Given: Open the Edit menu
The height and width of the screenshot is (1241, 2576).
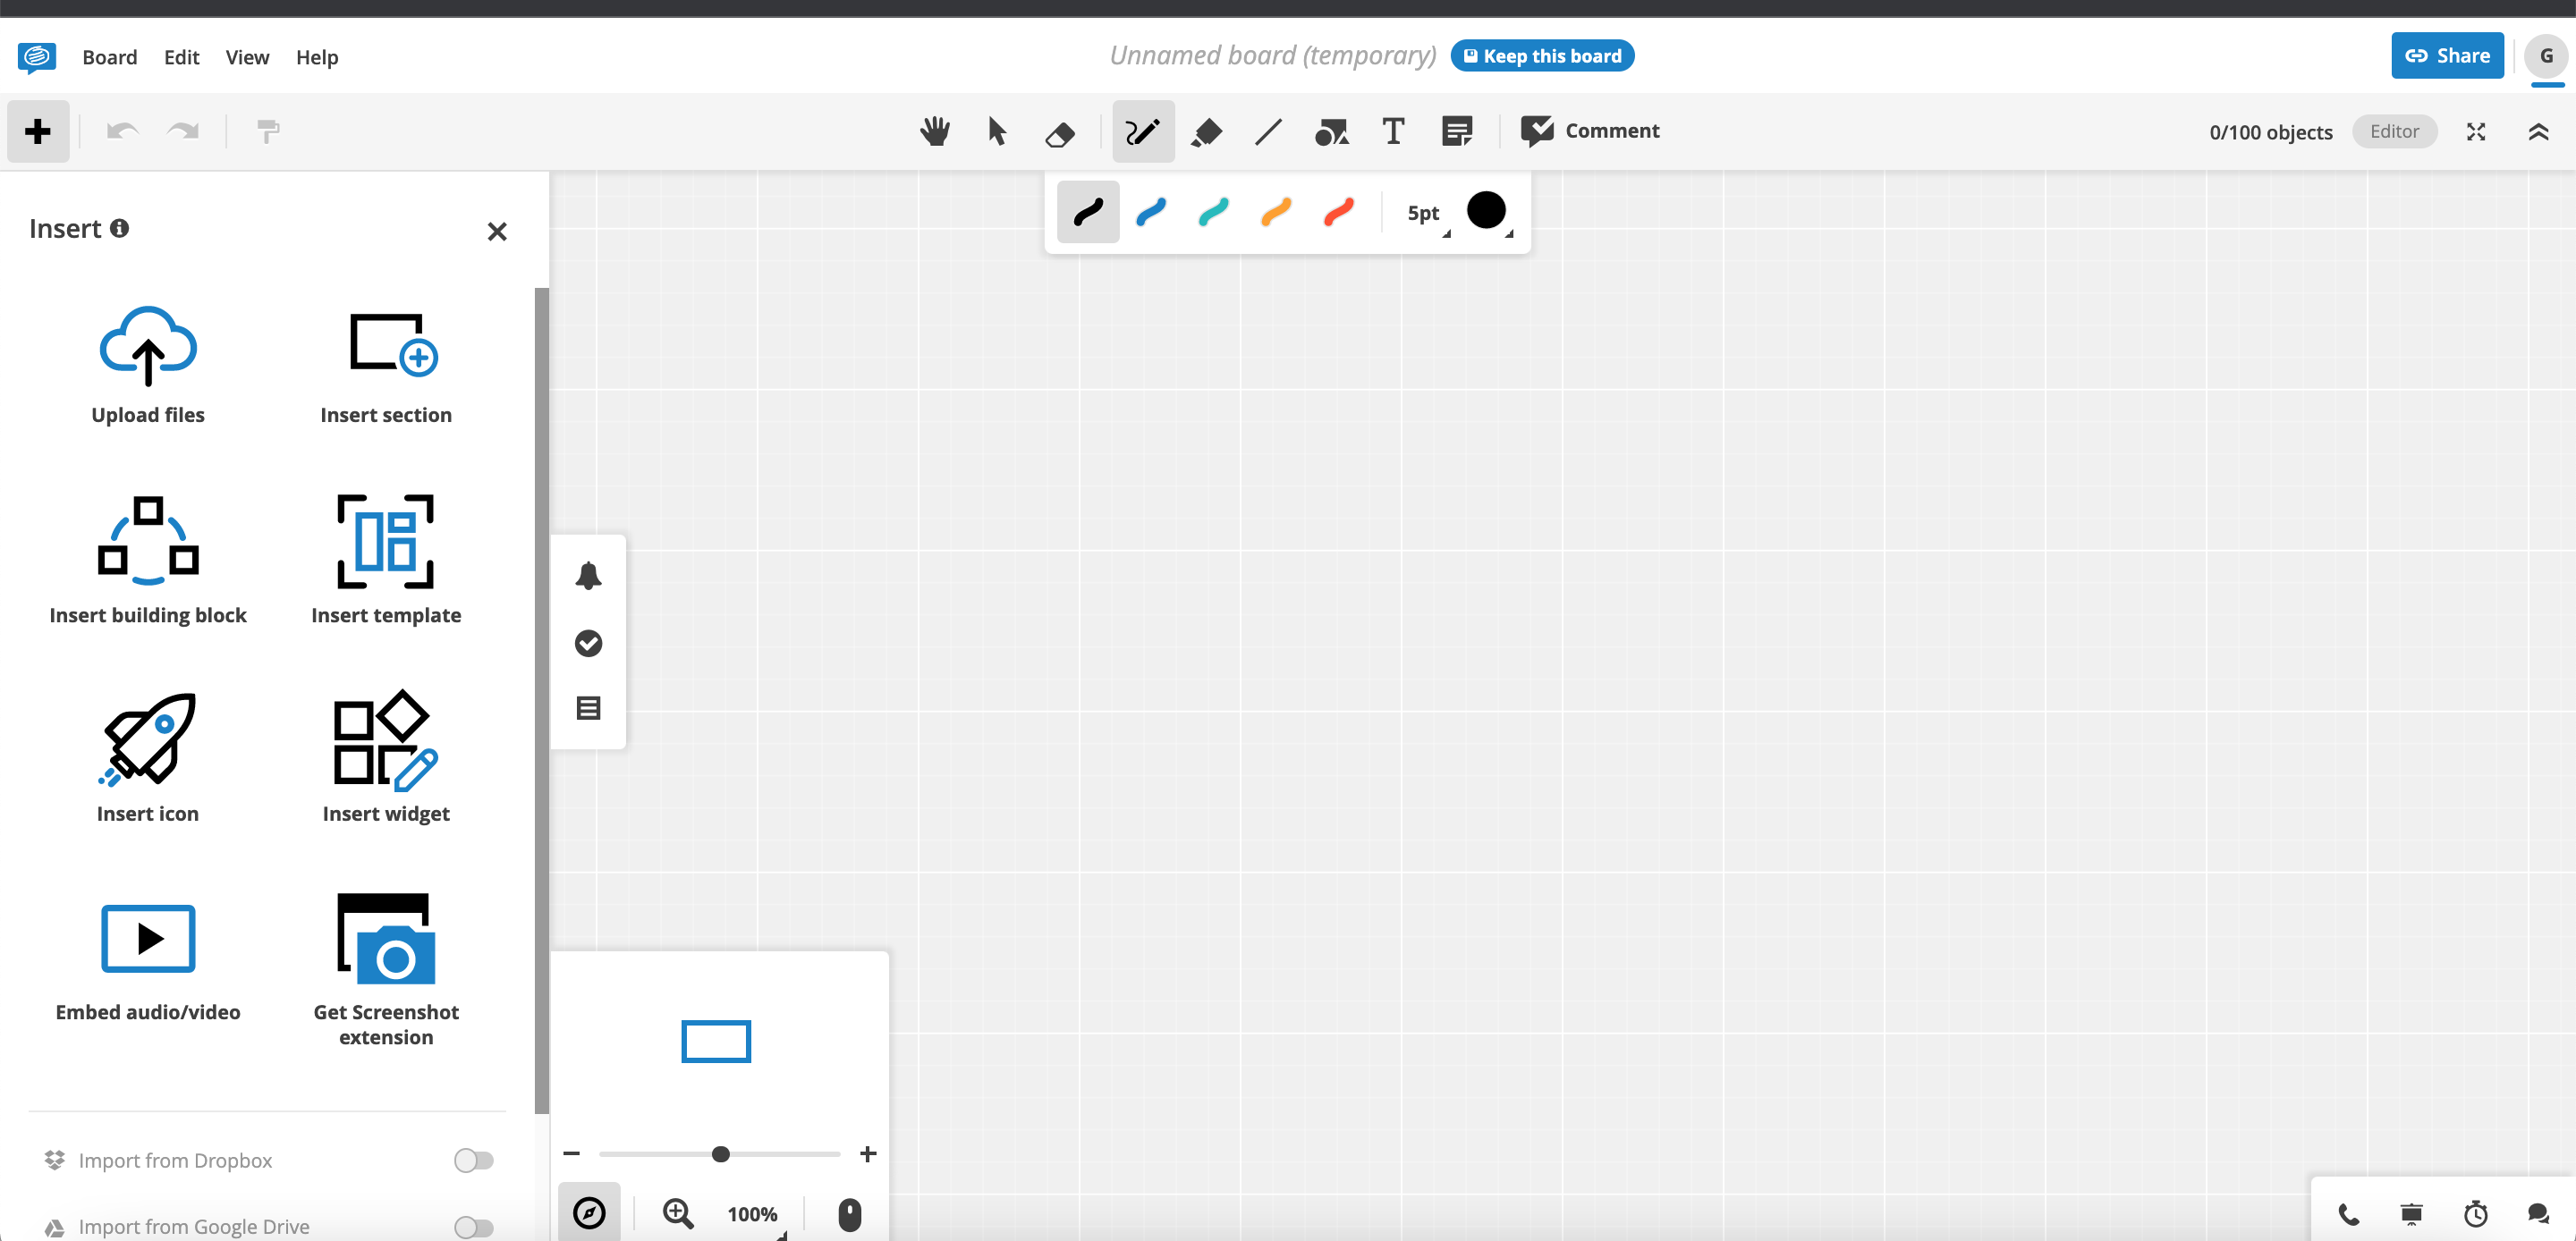Looking at the screenshot, I should pos(182,57).
